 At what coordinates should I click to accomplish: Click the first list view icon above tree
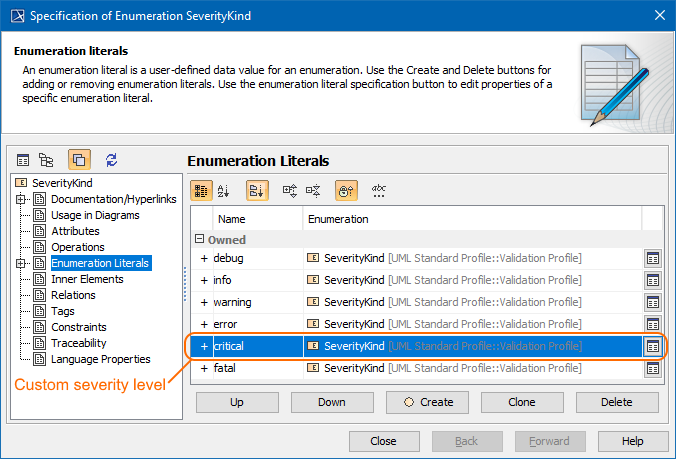(x=23, y=160)
